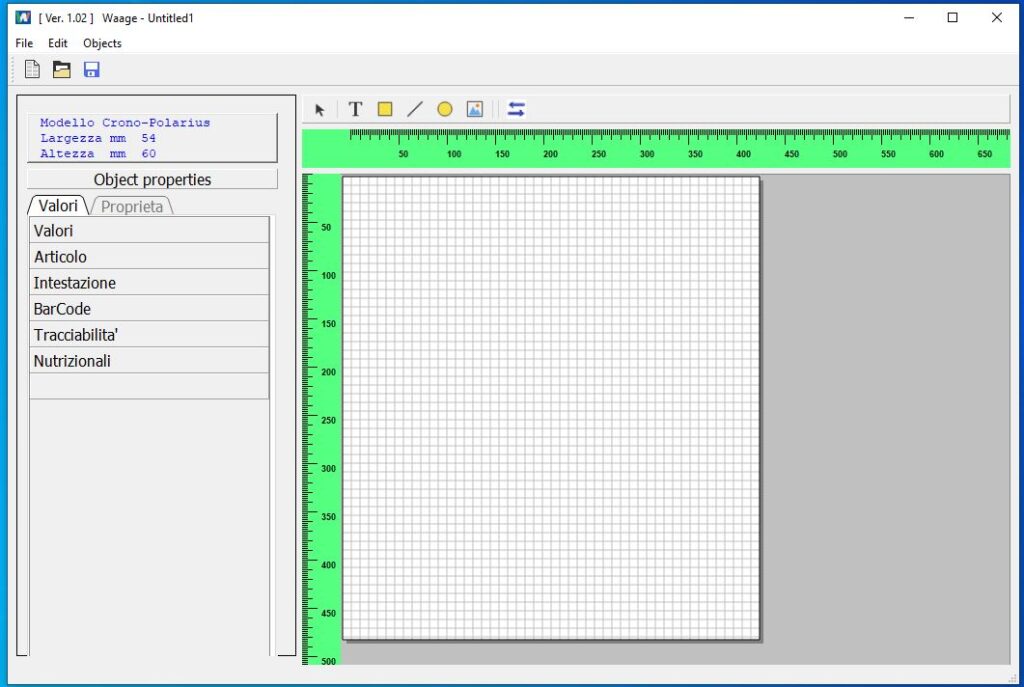1024x687 pixels.
Task: Click the New document icon
Action: pos(32,70)
